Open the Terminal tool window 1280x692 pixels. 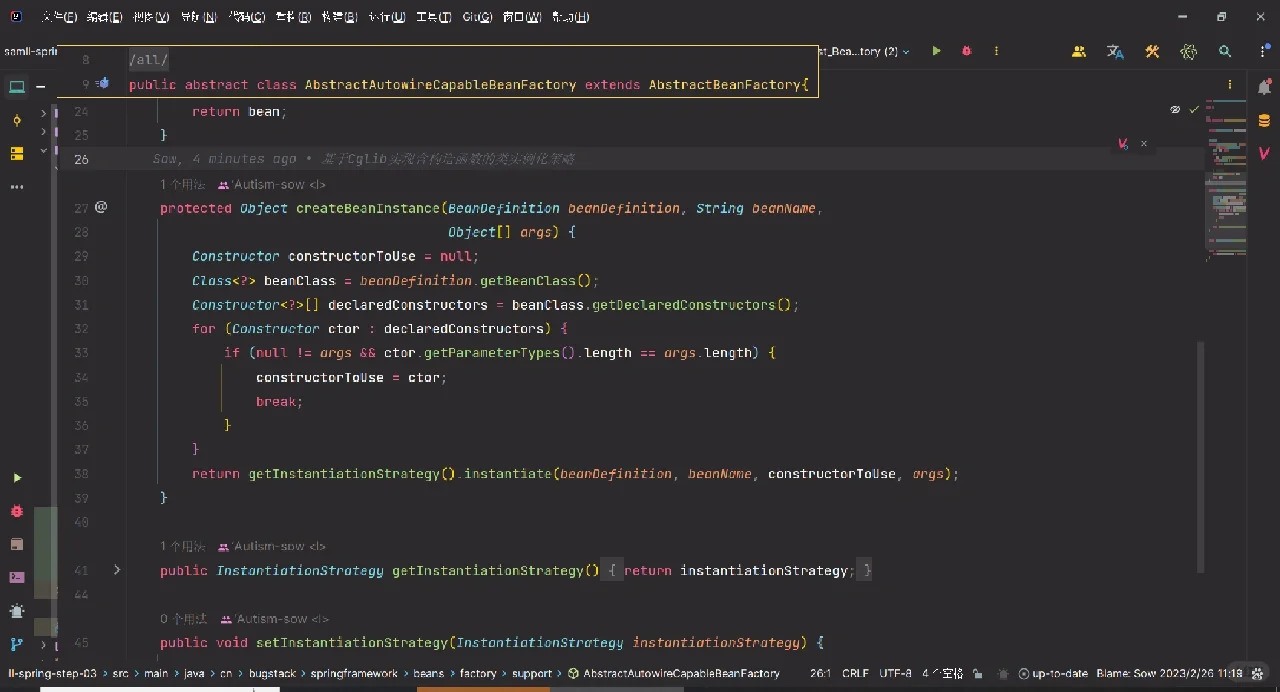point(17,577)
